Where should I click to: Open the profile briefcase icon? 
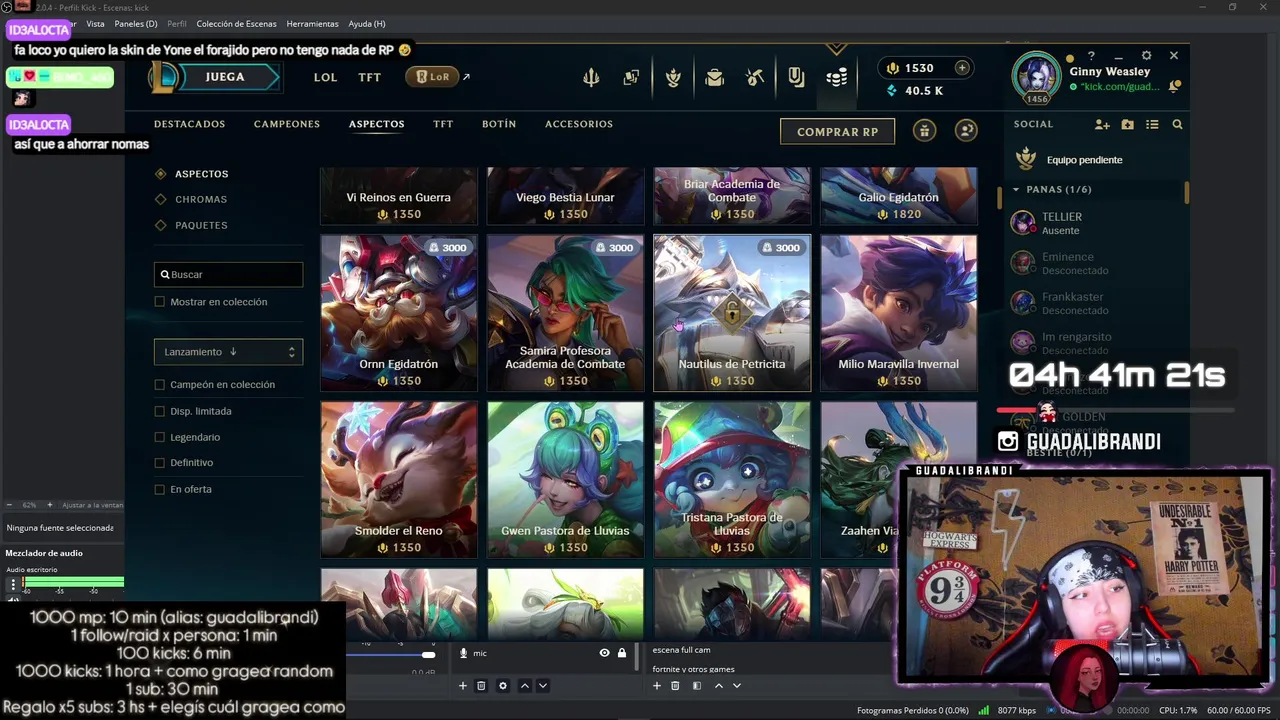(714, 77)
